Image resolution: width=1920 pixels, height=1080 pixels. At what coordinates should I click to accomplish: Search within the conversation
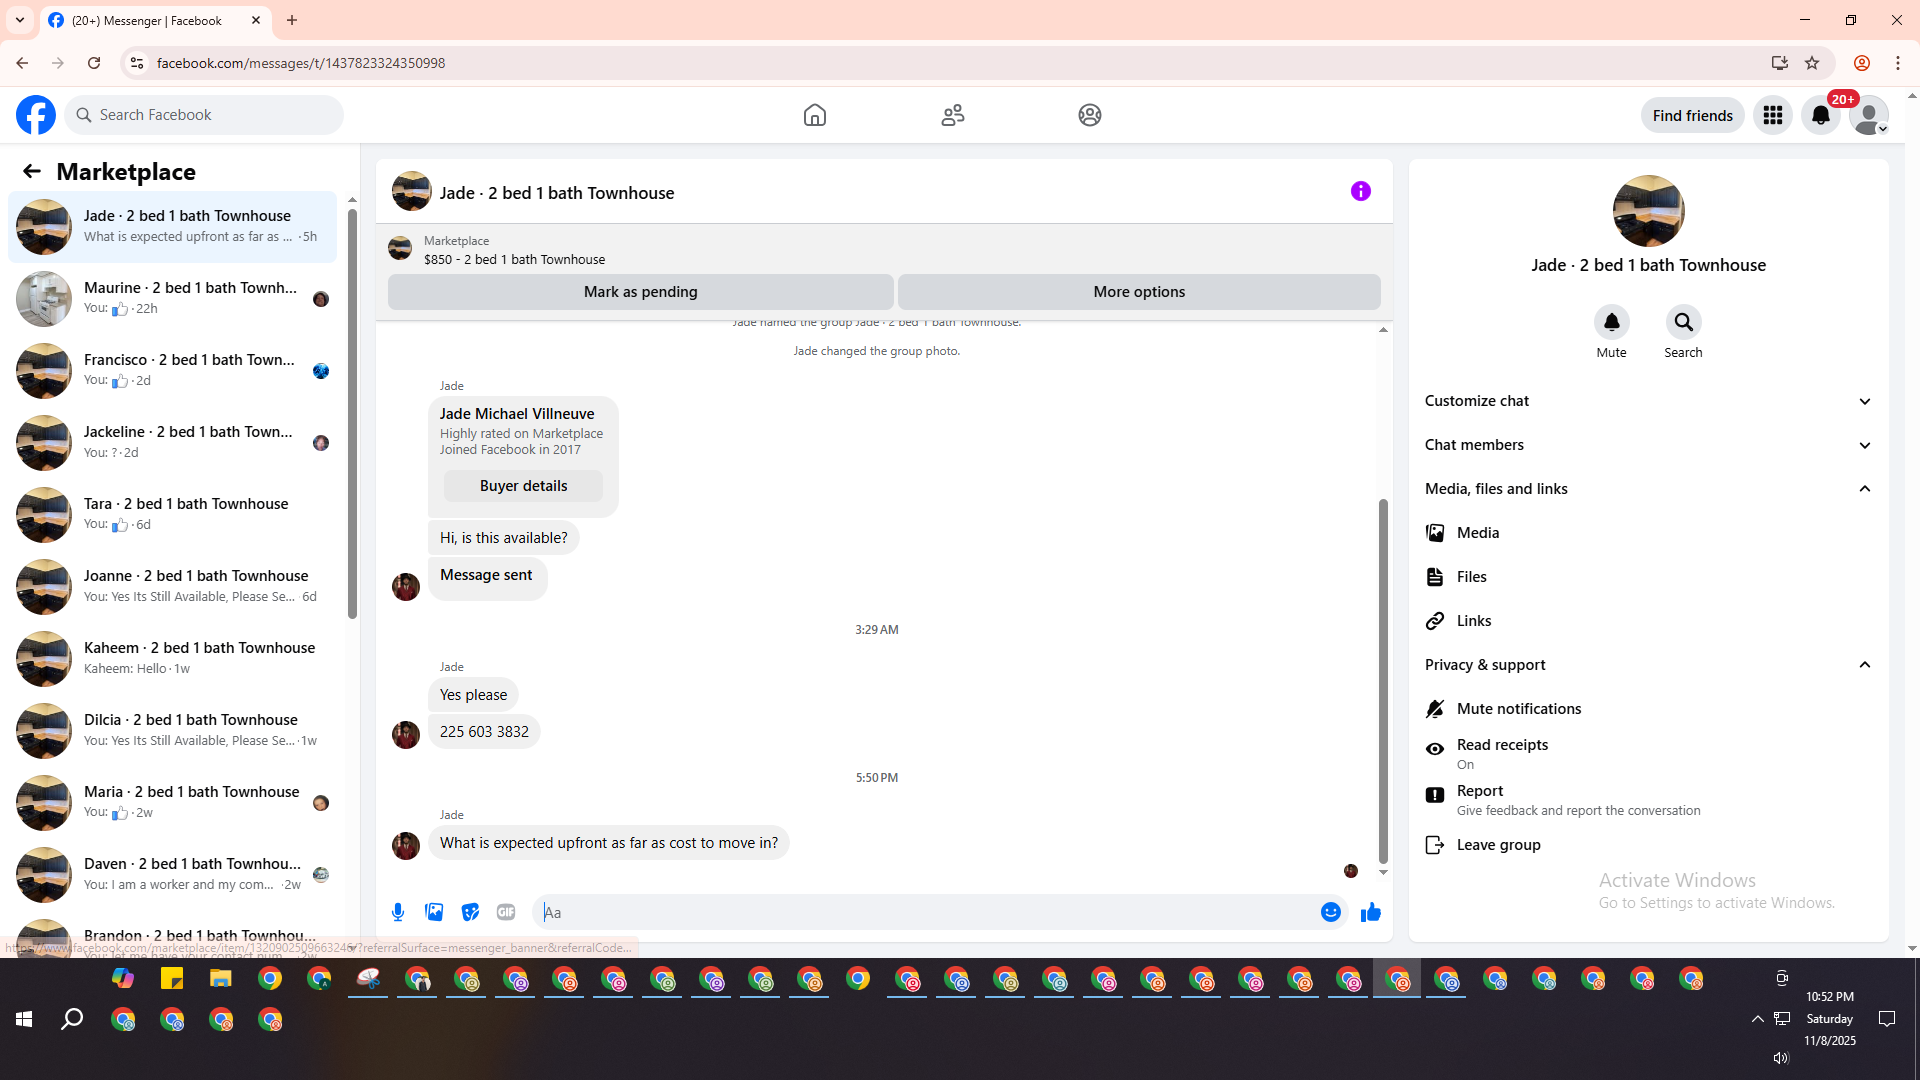[1683, 323]
